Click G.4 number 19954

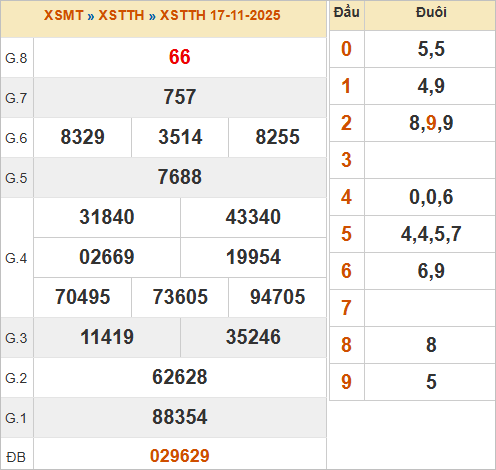[x=253, y=257]
